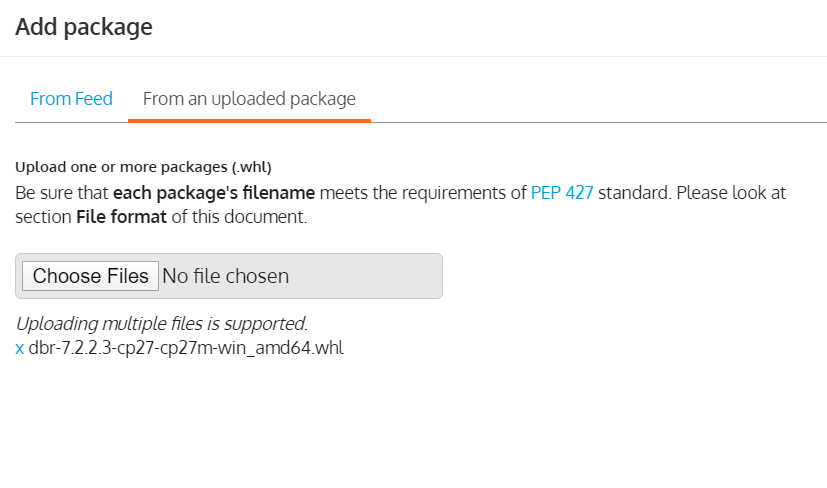This screenshot has width=827, height=488.
Task: Click empty grey area of file input box
Action: coord(370,276)
